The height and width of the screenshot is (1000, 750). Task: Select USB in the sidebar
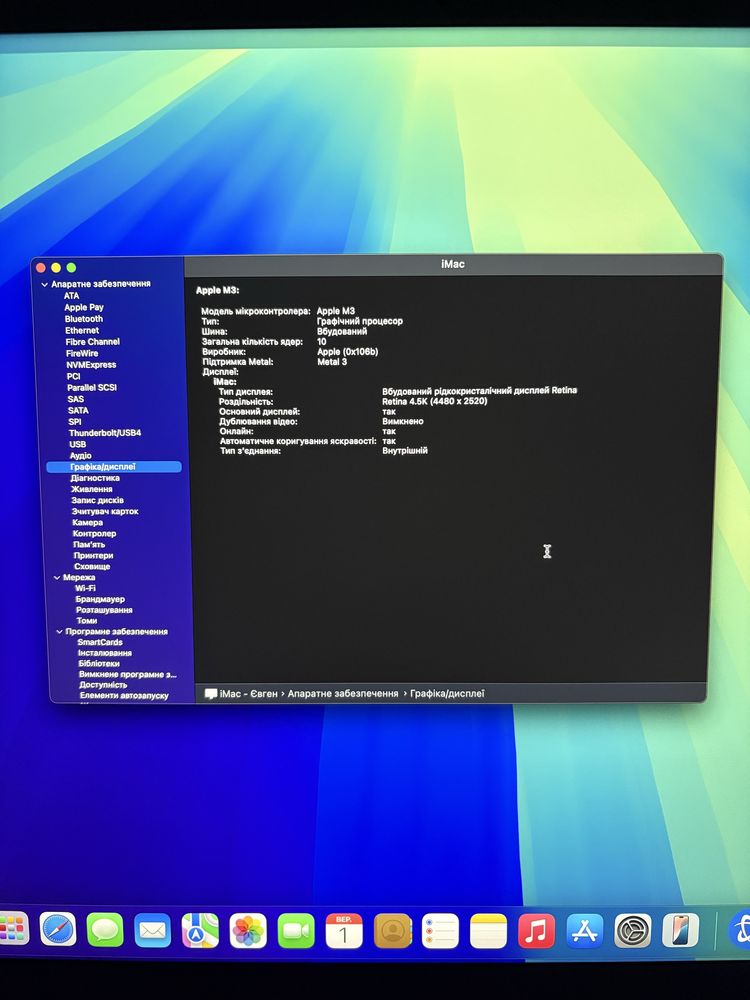78,445
